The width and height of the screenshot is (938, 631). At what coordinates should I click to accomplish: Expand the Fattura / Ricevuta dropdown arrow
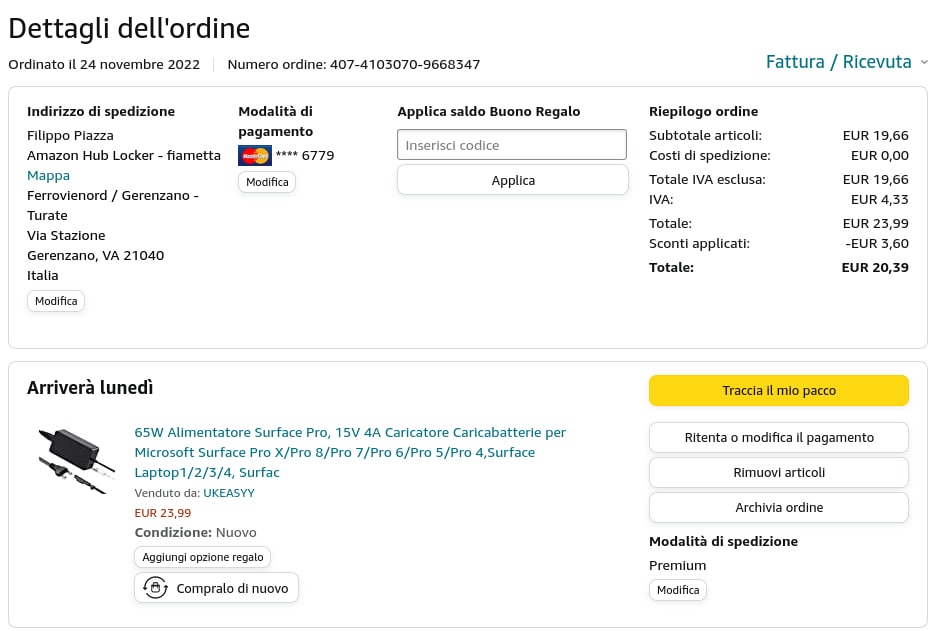(924, 62)
